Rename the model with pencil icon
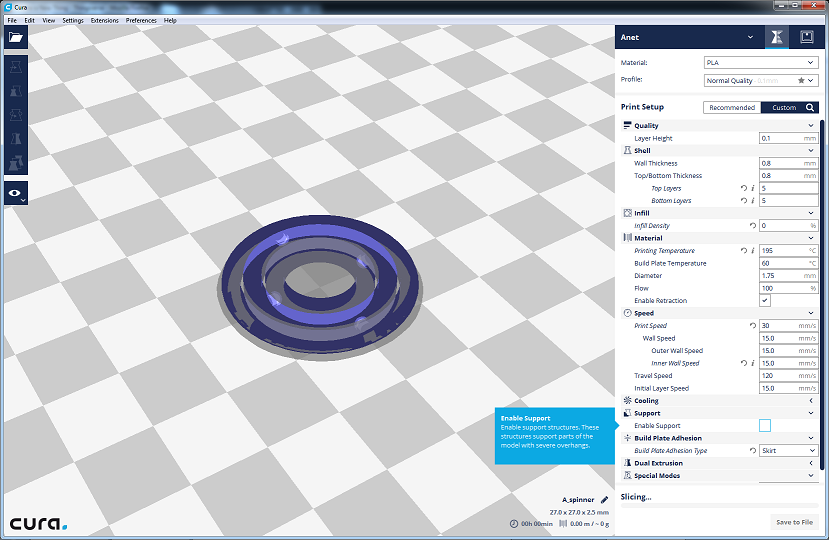 point(604,500)
